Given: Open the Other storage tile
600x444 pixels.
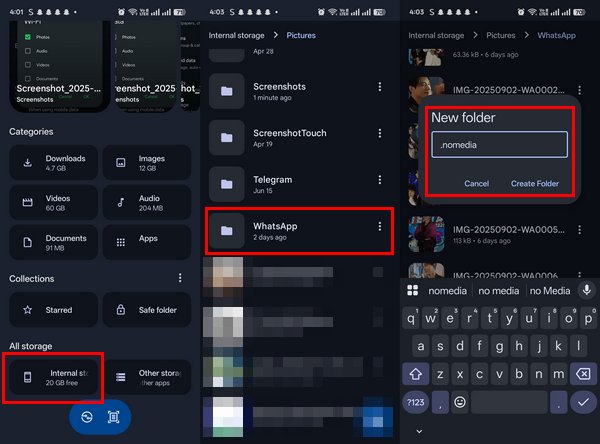Looking at the screenshot, I should 146,377.
